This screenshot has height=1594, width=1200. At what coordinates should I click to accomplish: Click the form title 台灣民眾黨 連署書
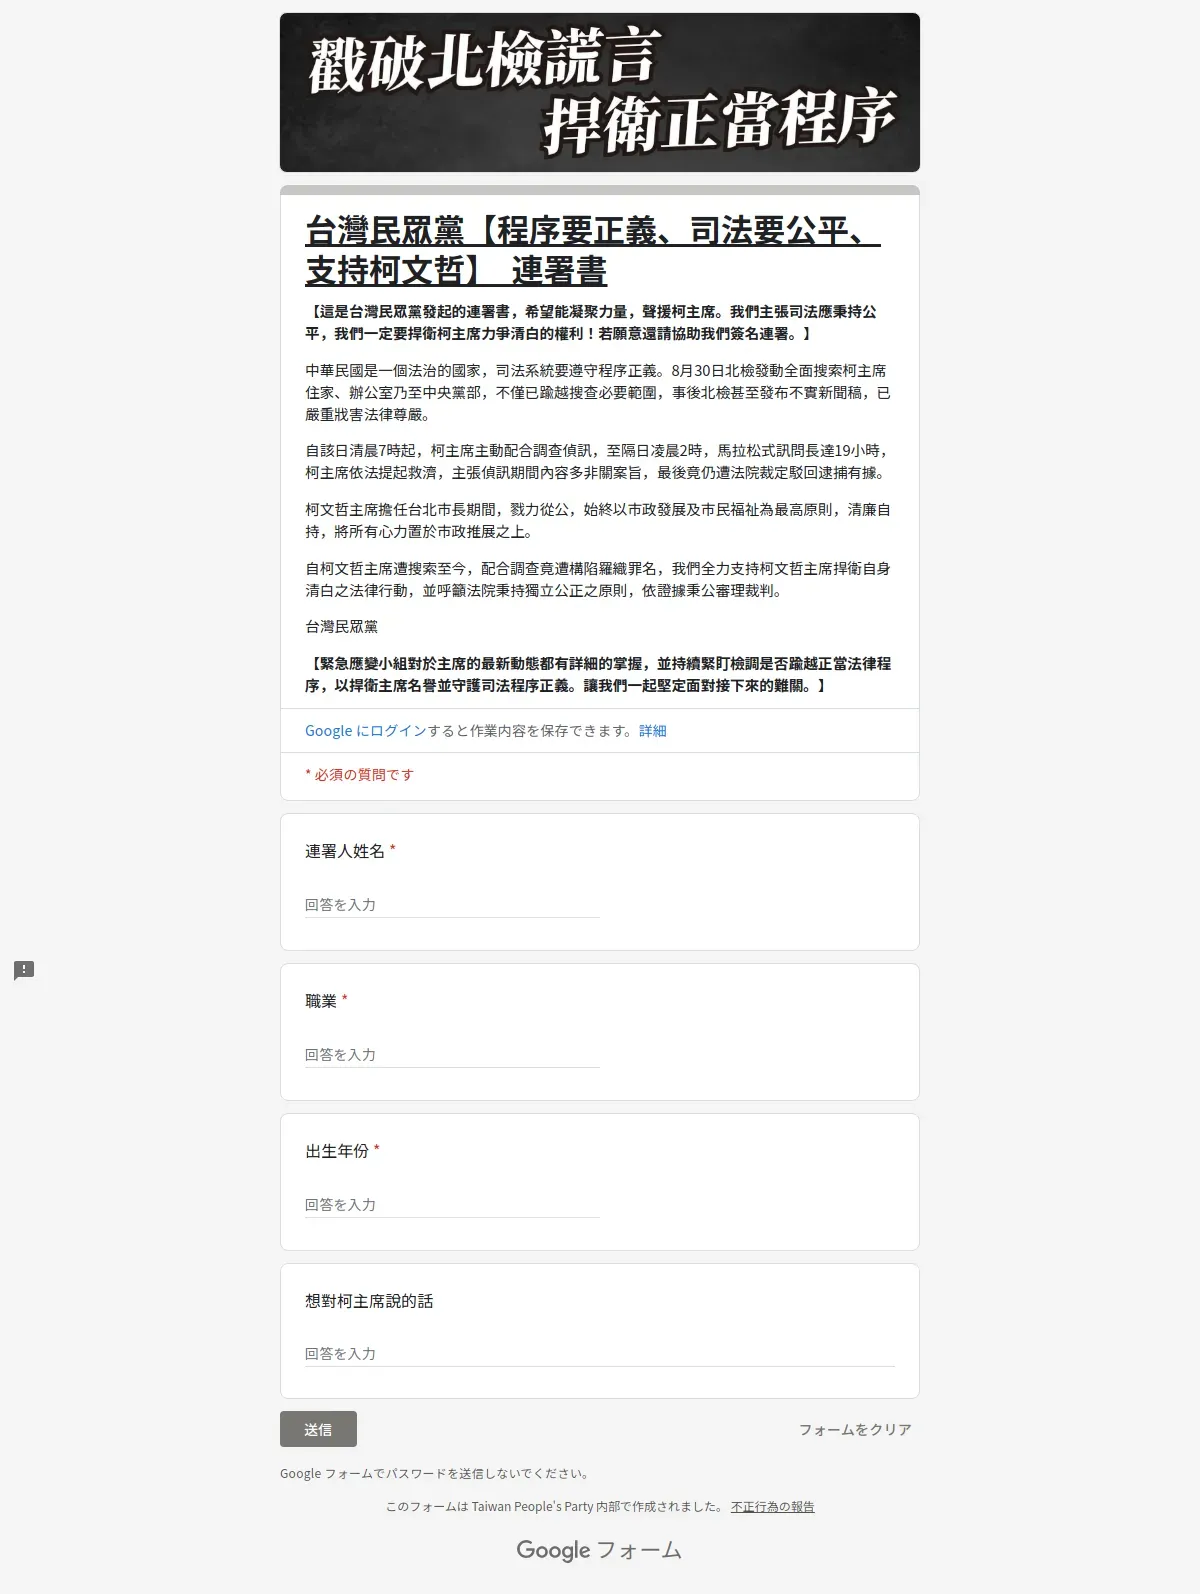592,250
